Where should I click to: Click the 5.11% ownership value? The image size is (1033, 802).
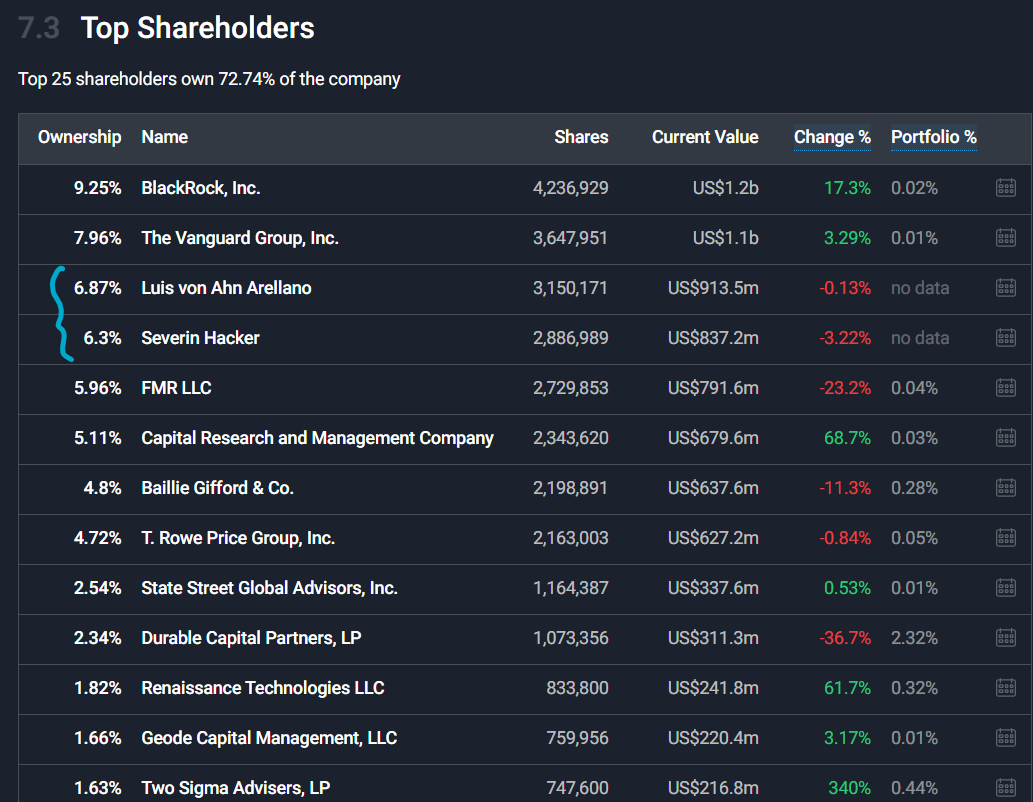pos(98,438)
